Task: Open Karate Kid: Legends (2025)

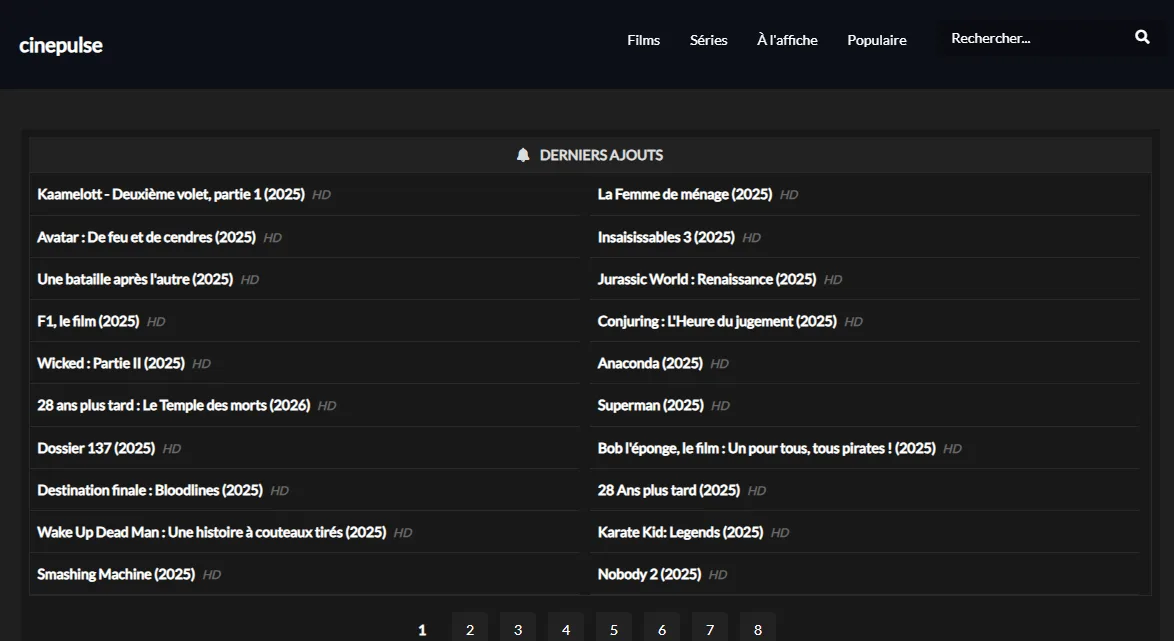Action: pos(680,532)
